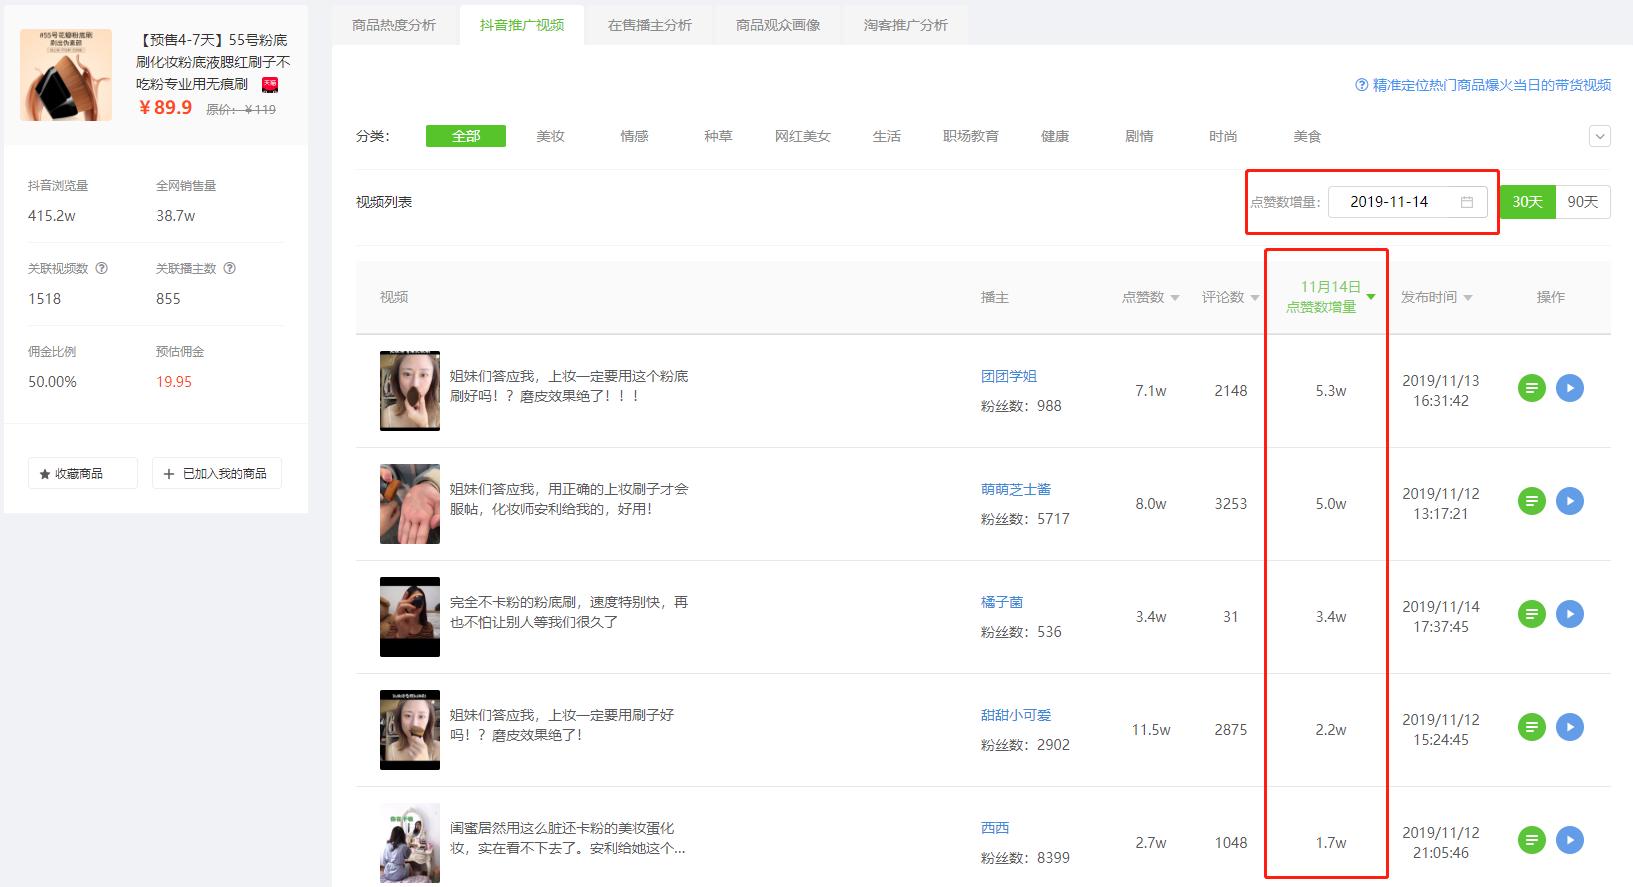Play the video by 团团学姐
1633x887 pixels.
coord(1569,388)
